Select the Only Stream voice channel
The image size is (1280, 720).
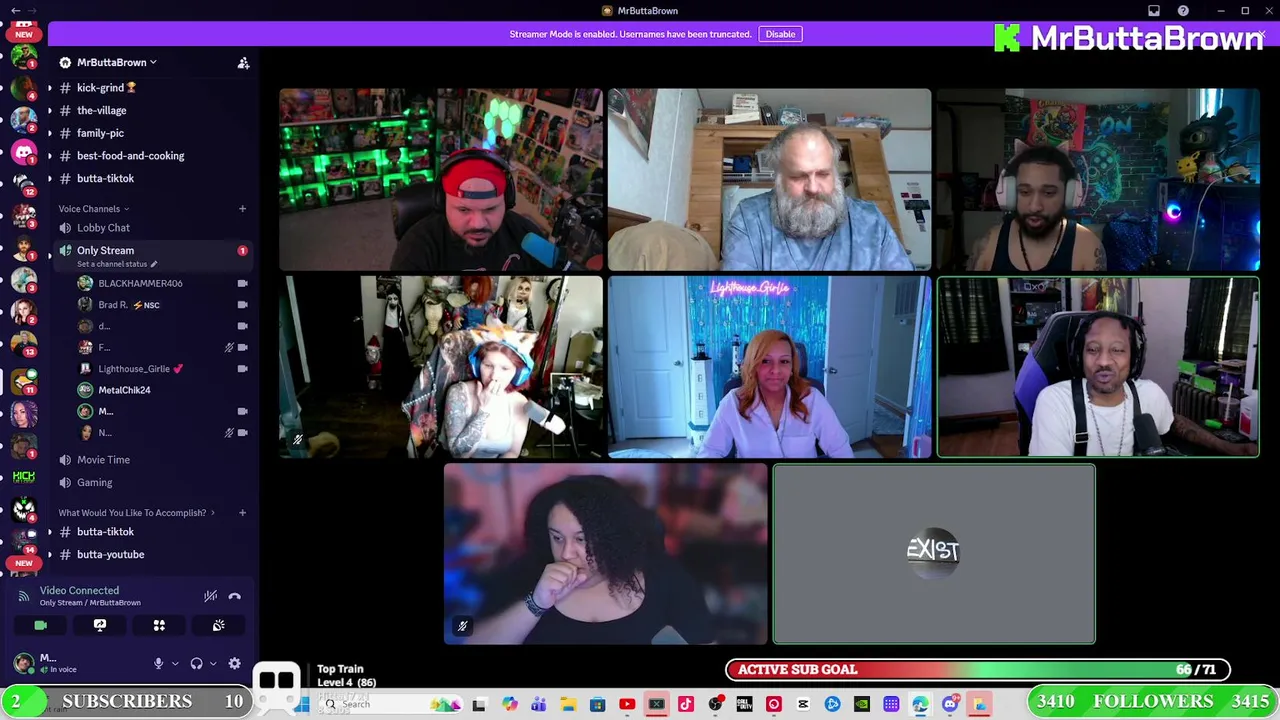[105, 250]
